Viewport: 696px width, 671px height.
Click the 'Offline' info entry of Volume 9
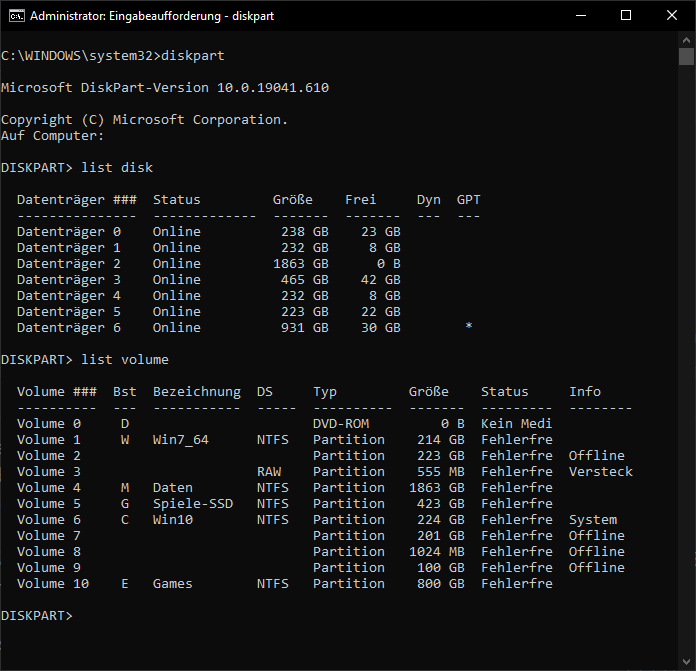pos(597,567)
